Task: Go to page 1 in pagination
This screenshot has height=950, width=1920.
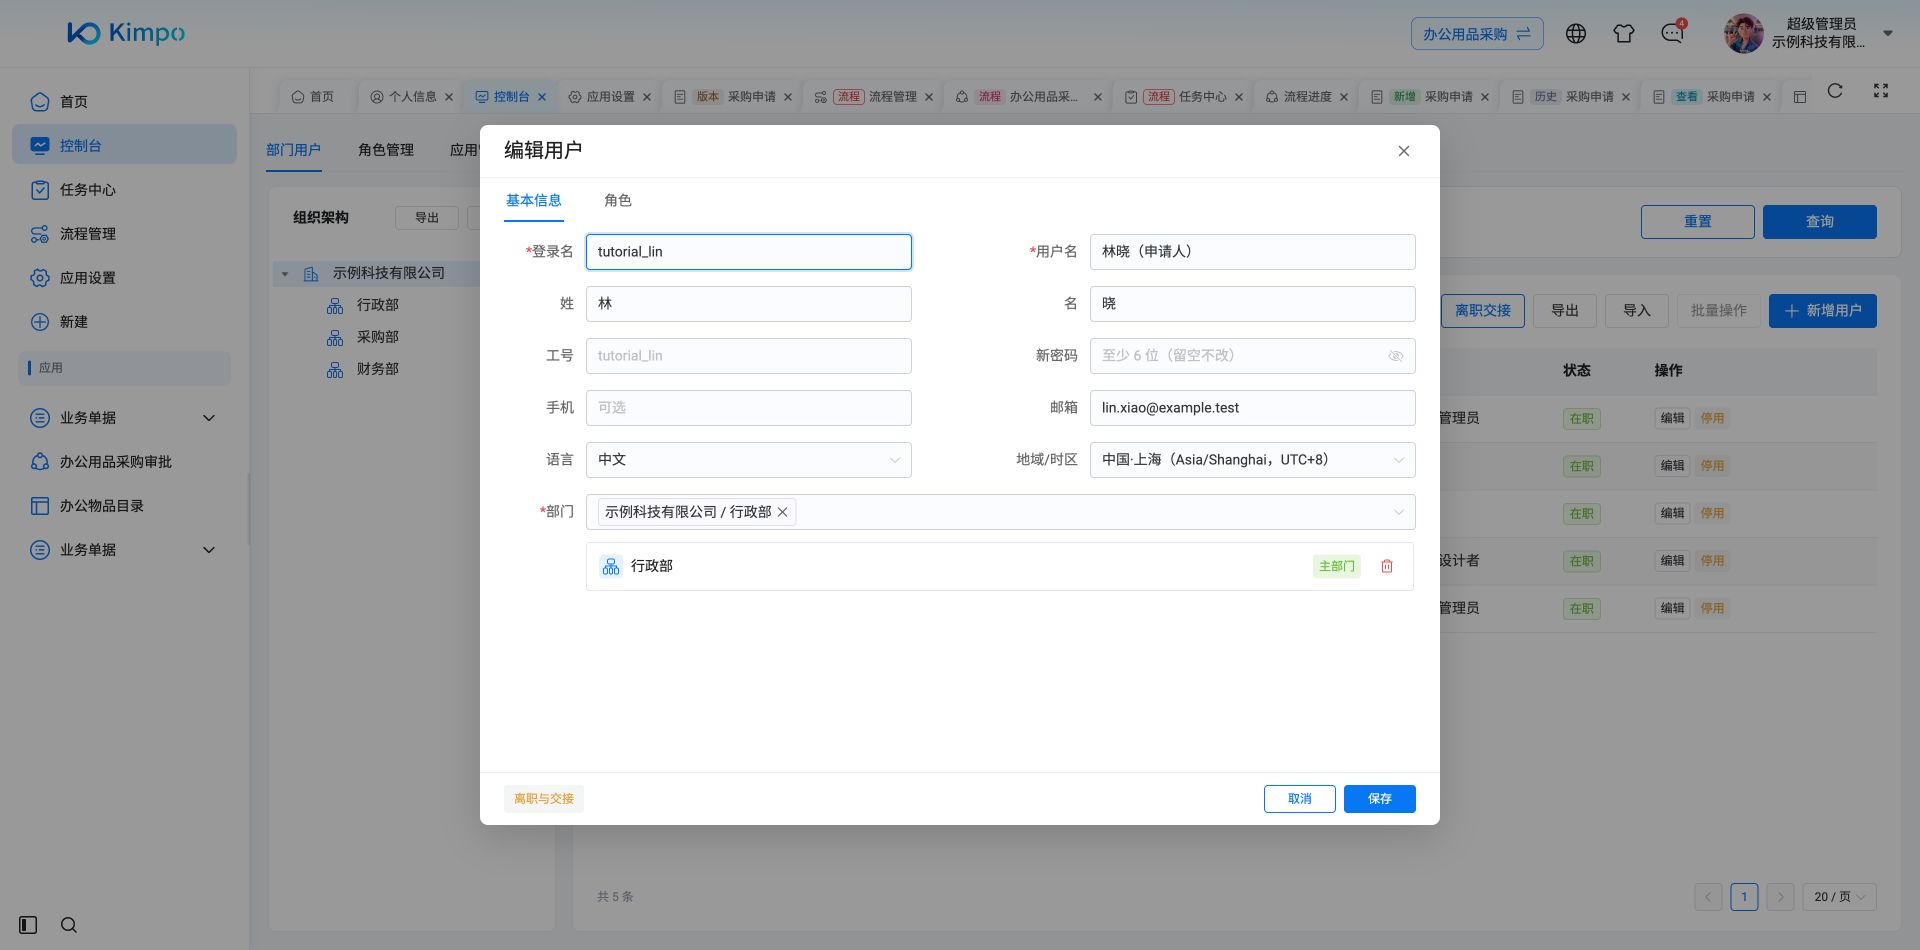Action: pyautogui.click(x=1744, y=897)
